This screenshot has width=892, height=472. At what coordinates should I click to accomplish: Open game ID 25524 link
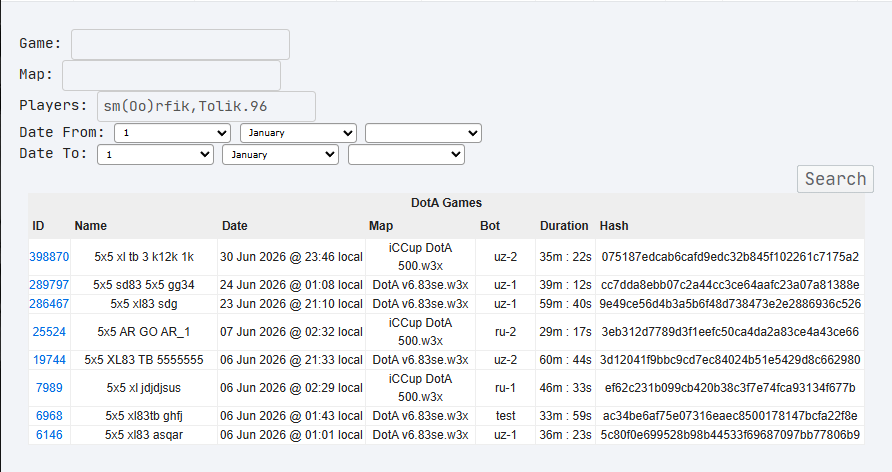(x=49, y=332)
